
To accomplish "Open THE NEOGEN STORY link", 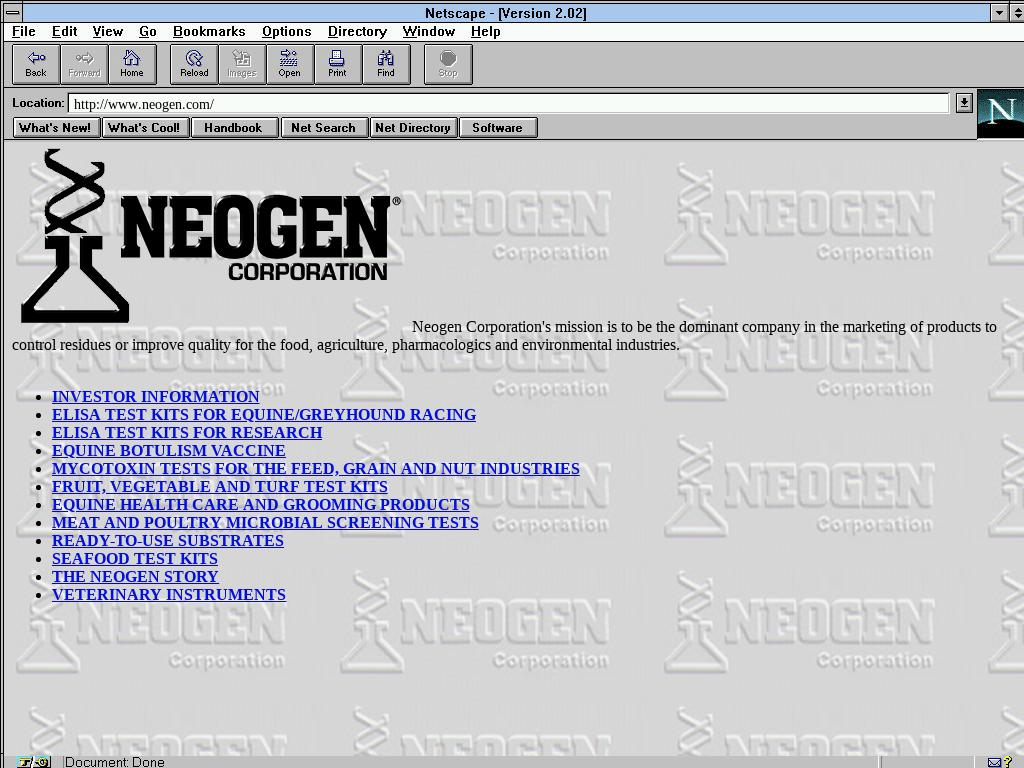I will [x=135, y=577].
